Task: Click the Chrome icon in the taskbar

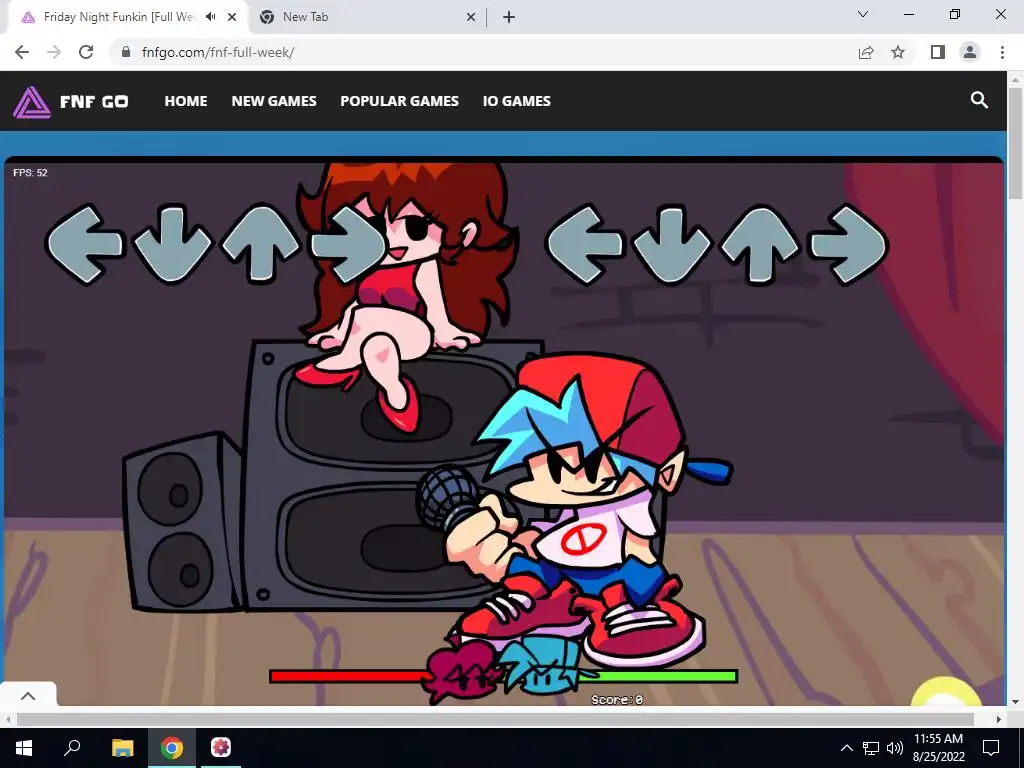Action: (172, 748)
